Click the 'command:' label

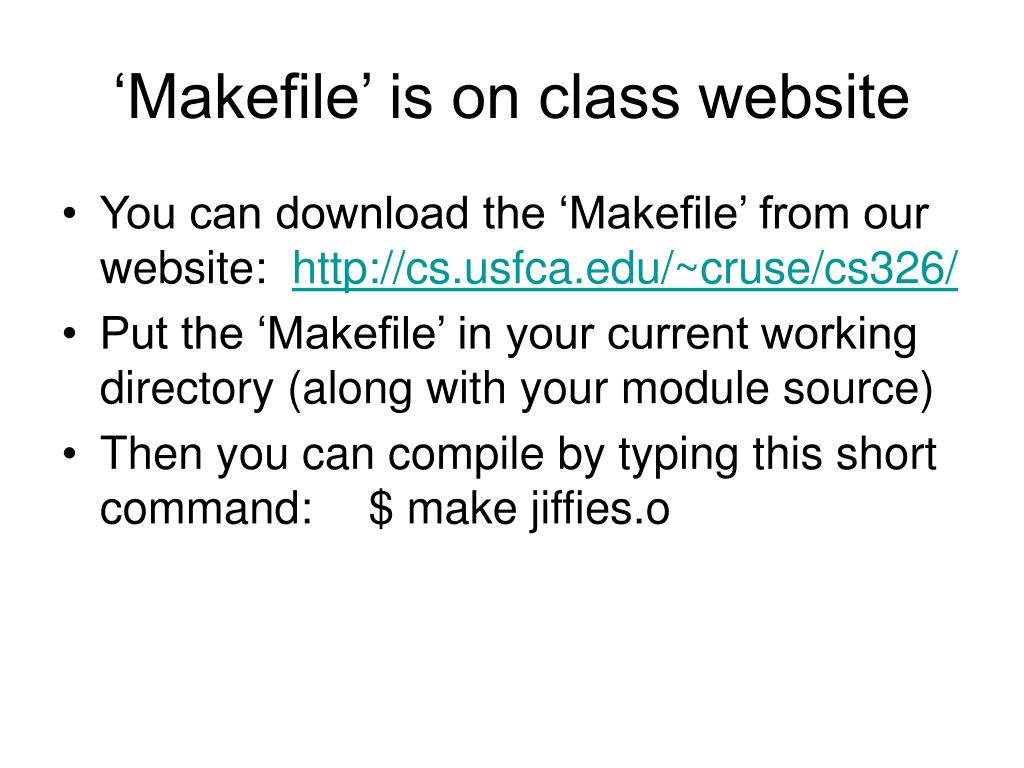click(x=206, y=508)
